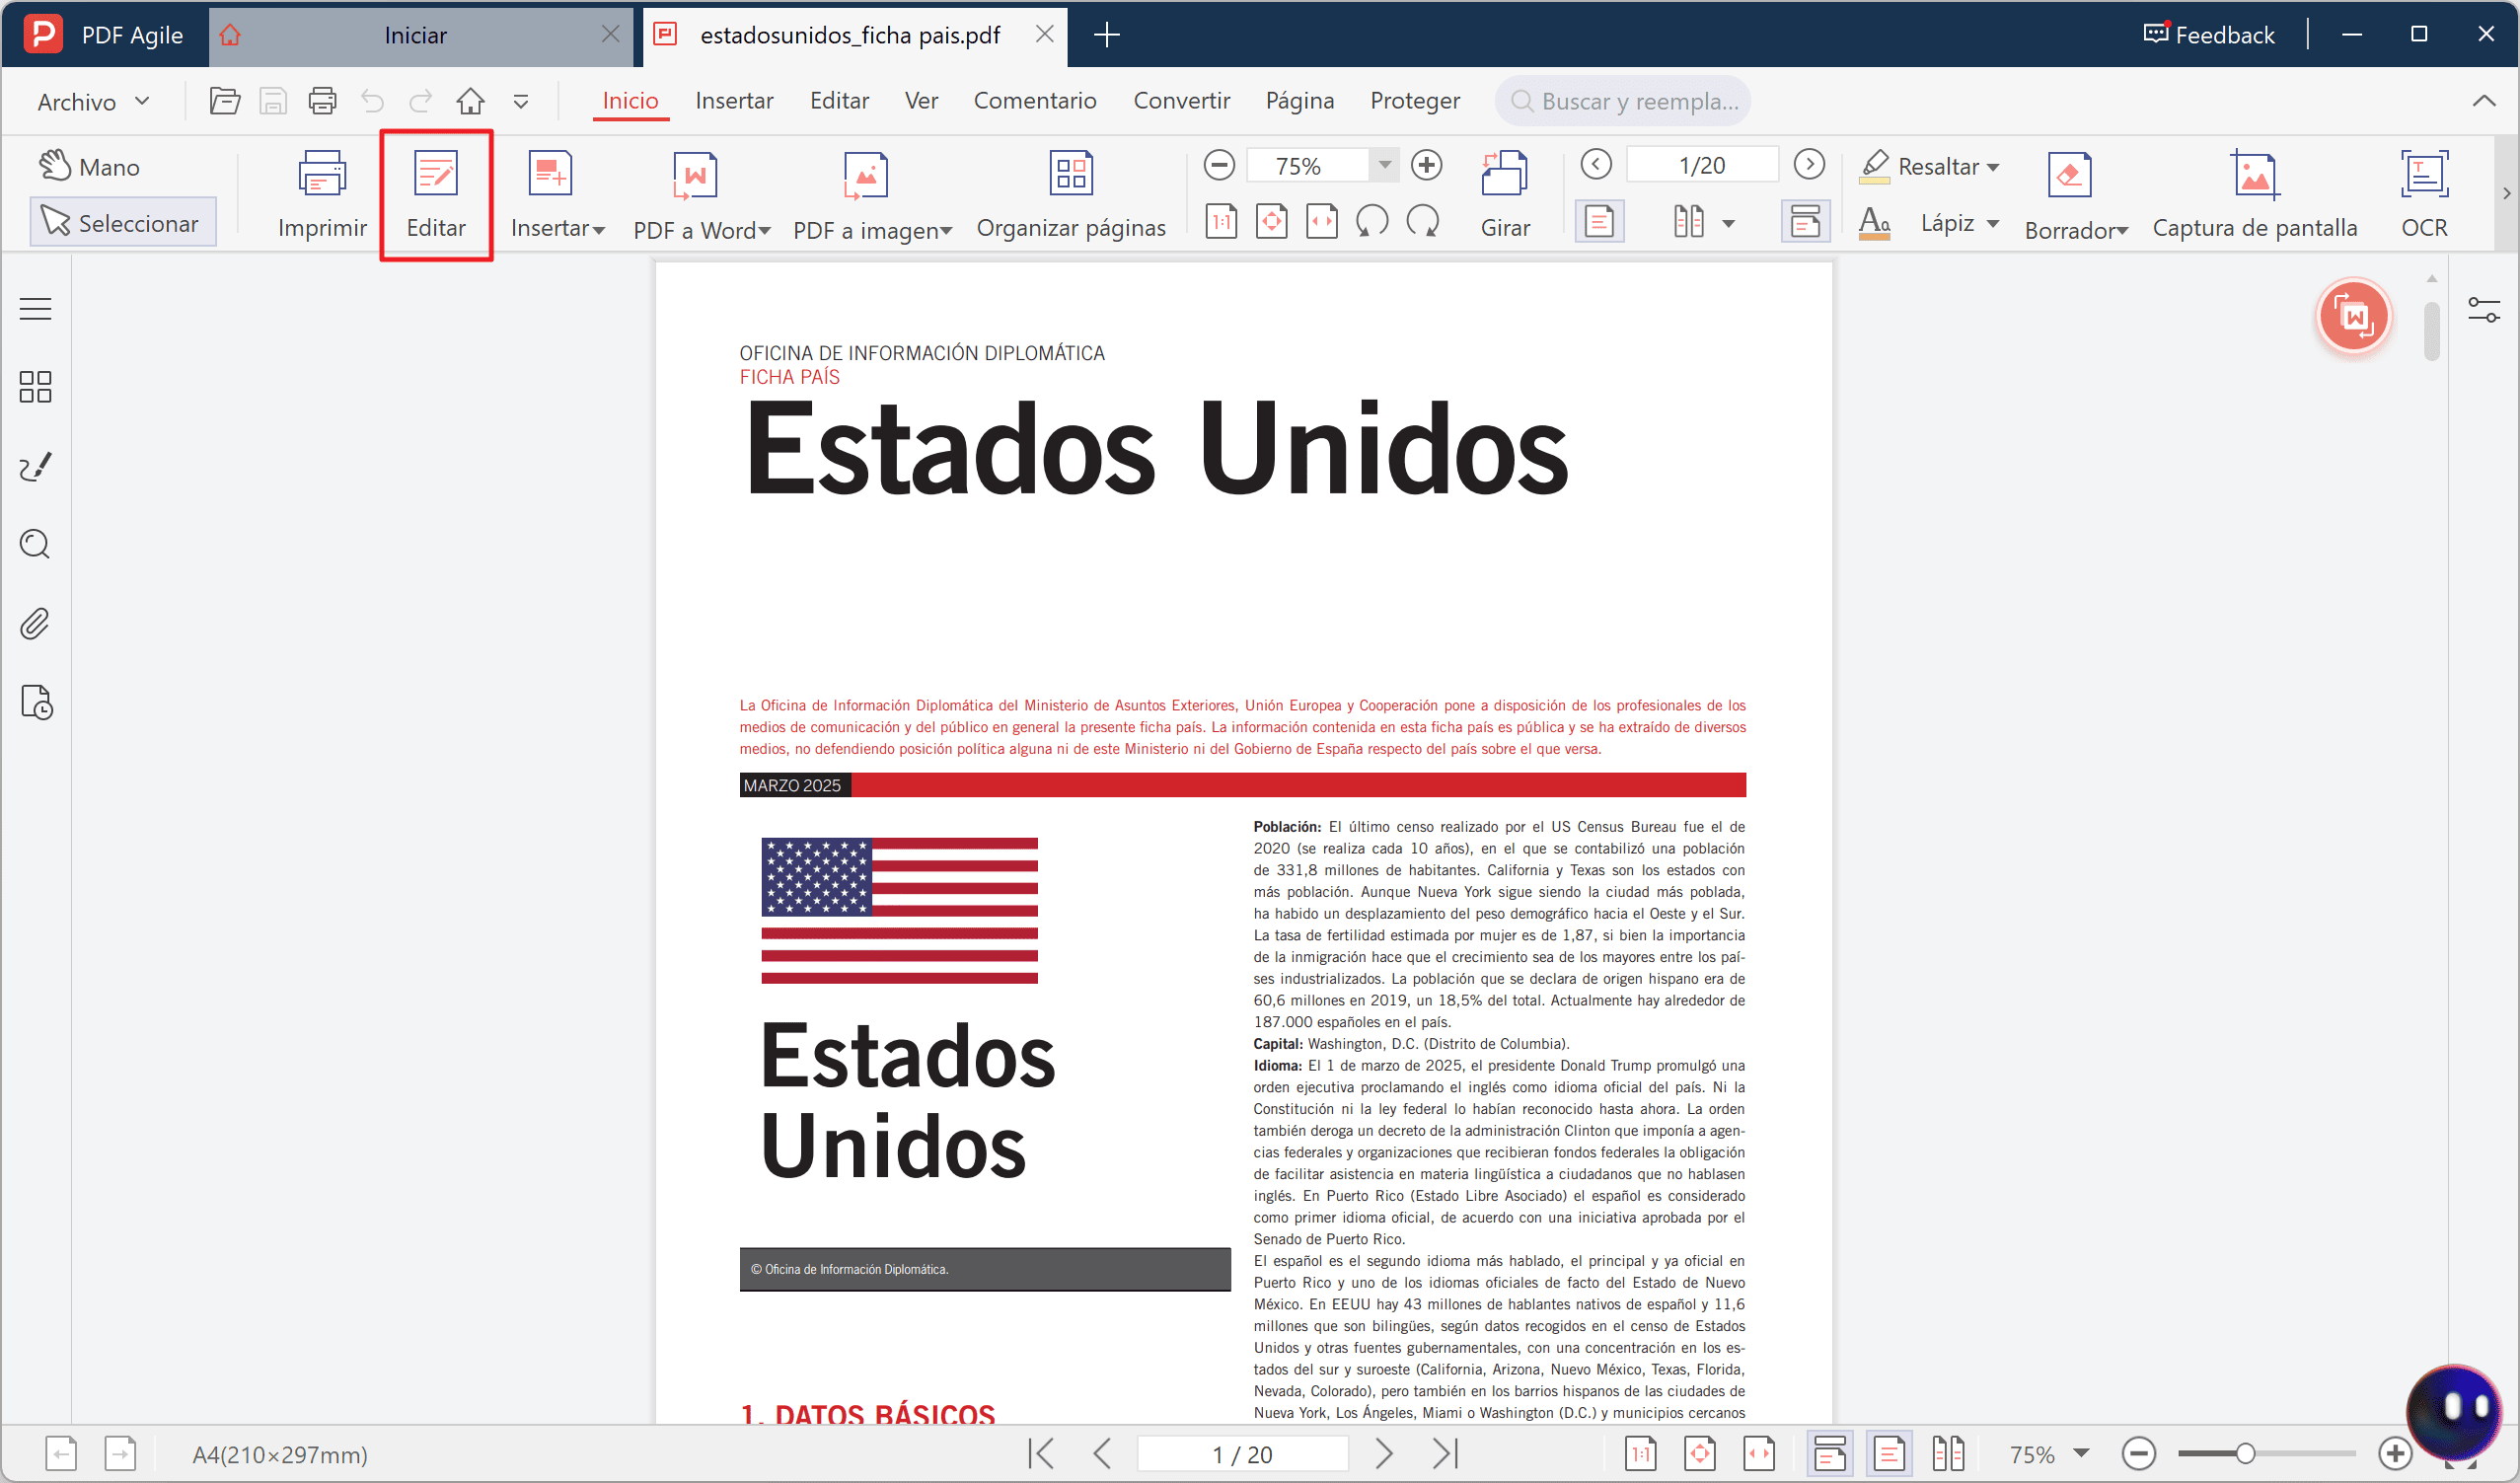The width and height of the screenshot is (2520, 1483).
Task: Open the Editar menu tab
Action: [x=839, y=101]
